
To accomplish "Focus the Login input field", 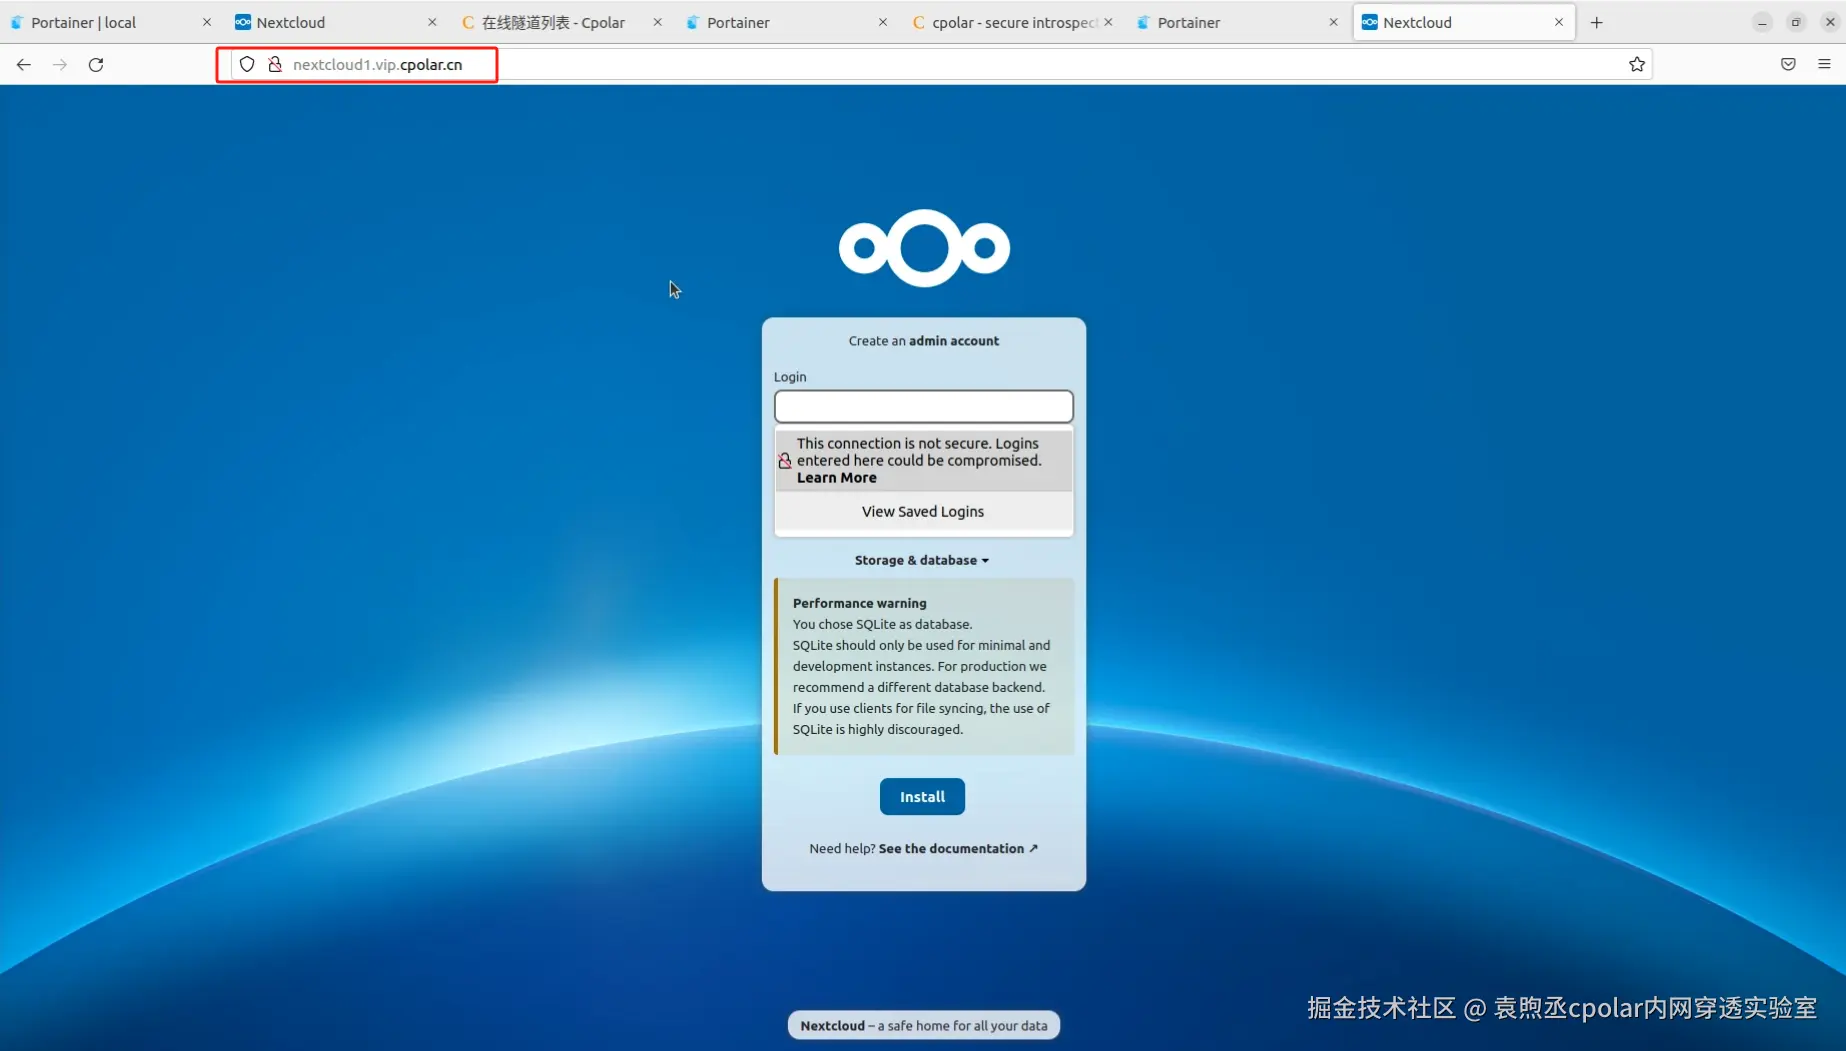I will [923, 406].
